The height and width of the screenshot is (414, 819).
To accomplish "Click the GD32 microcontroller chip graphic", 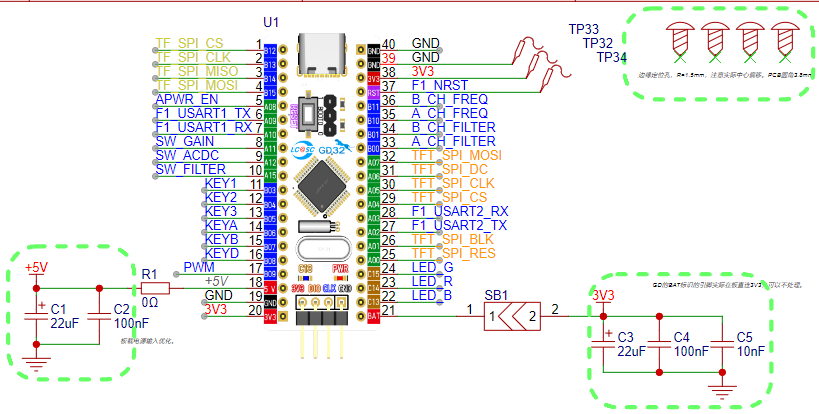I will point(321,188).
